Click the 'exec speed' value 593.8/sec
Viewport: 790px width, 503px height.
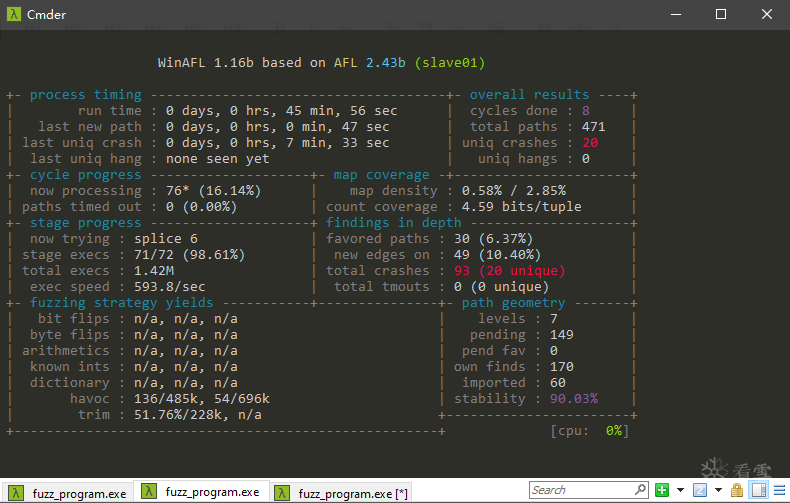(169, 287)
